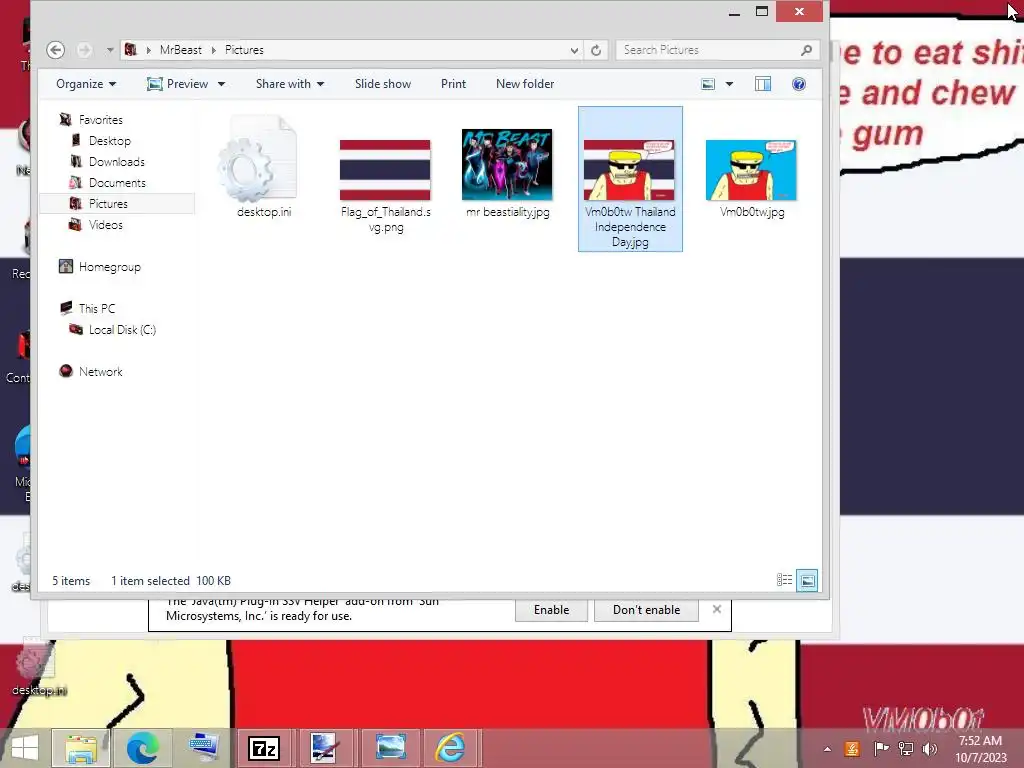Show hidden tray icons
Screen dimensions: 1024x768
pyautogui.click(x=827, y=749)
